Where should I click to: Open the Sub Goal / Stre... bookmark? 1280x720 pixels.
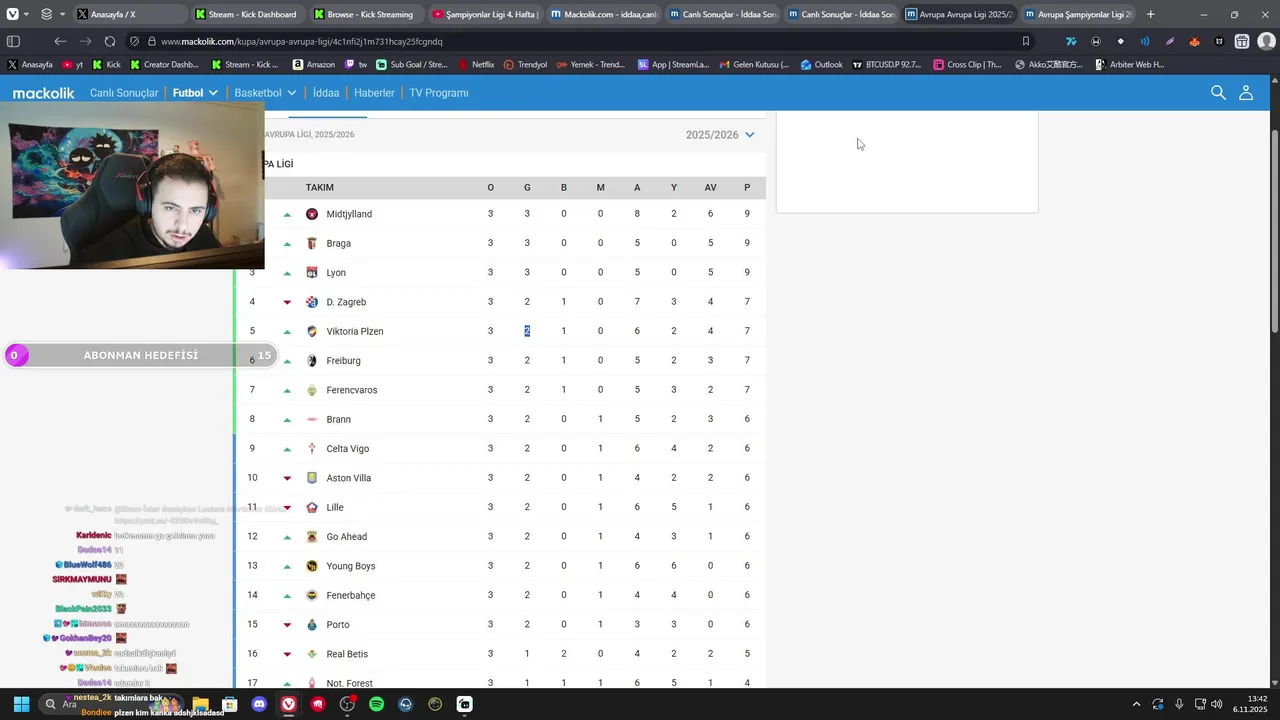tap(411, 64)
